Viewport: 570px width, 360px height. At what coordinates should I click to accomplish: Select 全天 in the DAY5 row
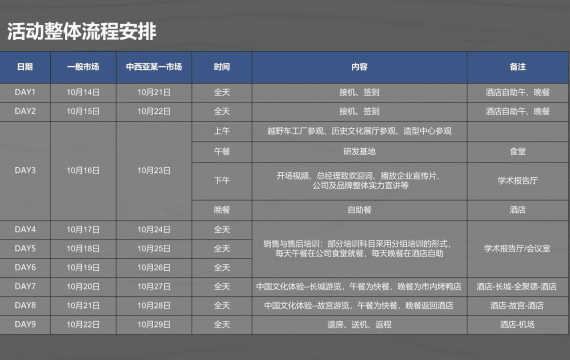222,249
